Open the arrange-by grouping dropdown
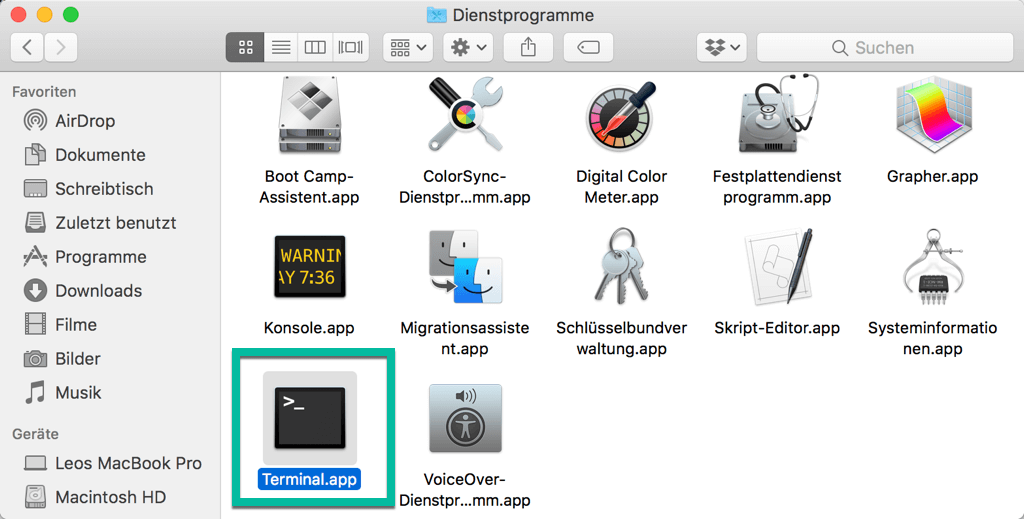The image size is (1024, 519). [408, 47]
